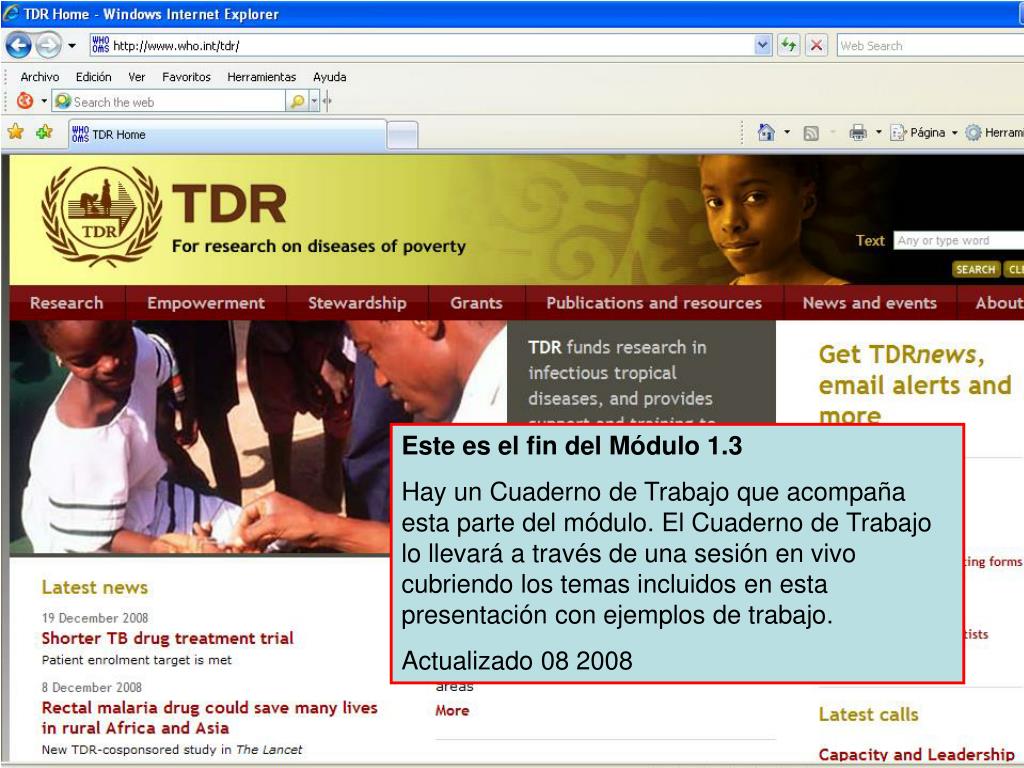1024x768 pixels.
Task: Open the Página command bar menu
Action: tap(923, 133)
